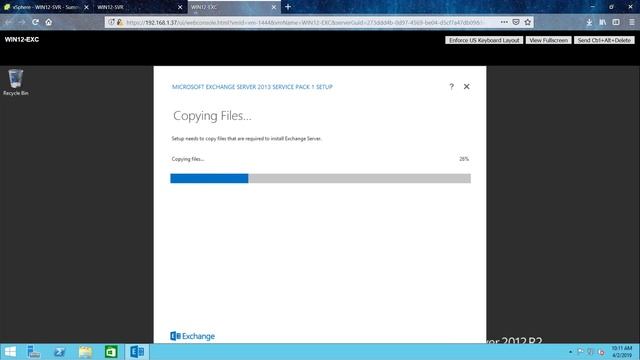Screen dimensions: 640x360
Task: Click the View Fullscreen button
Action: click(x=549, y=40)
